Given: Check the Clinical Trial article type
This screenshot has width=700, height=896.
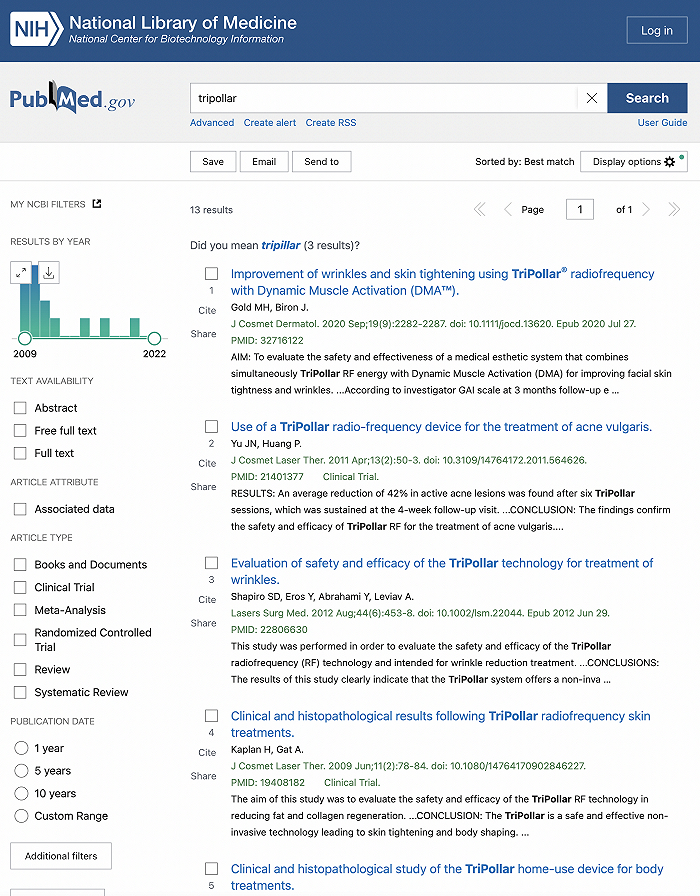Looking at the screenshot, I should [x=20, y=587].
